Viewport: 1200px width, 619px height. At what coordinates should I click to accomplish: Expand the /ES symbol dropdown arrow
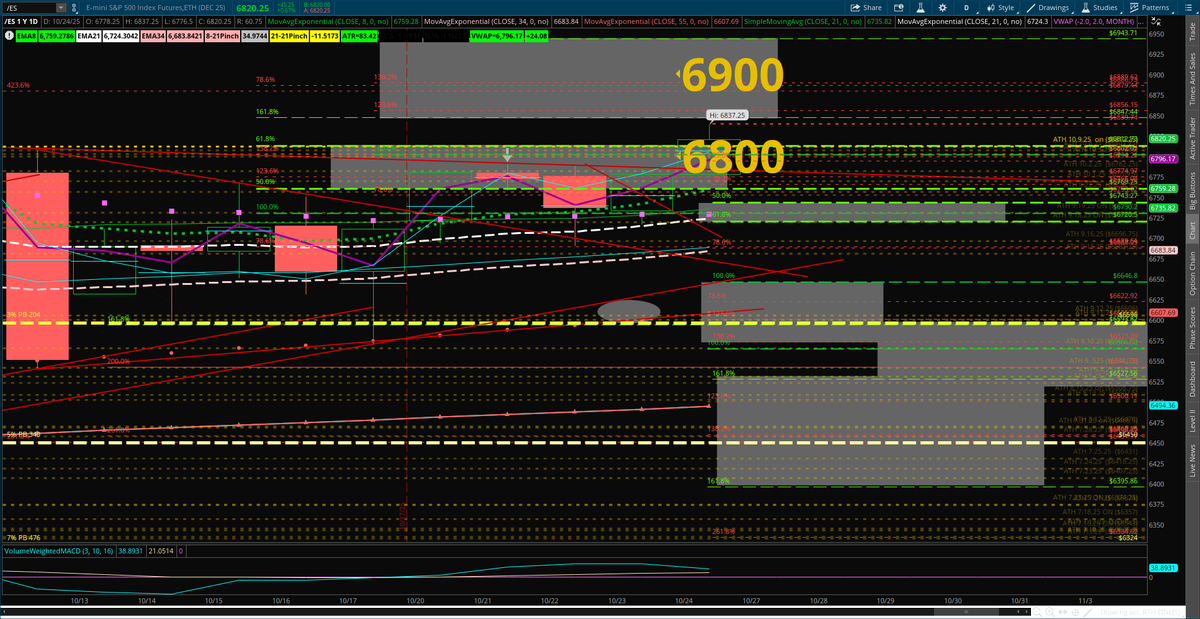tap(61, 8)
